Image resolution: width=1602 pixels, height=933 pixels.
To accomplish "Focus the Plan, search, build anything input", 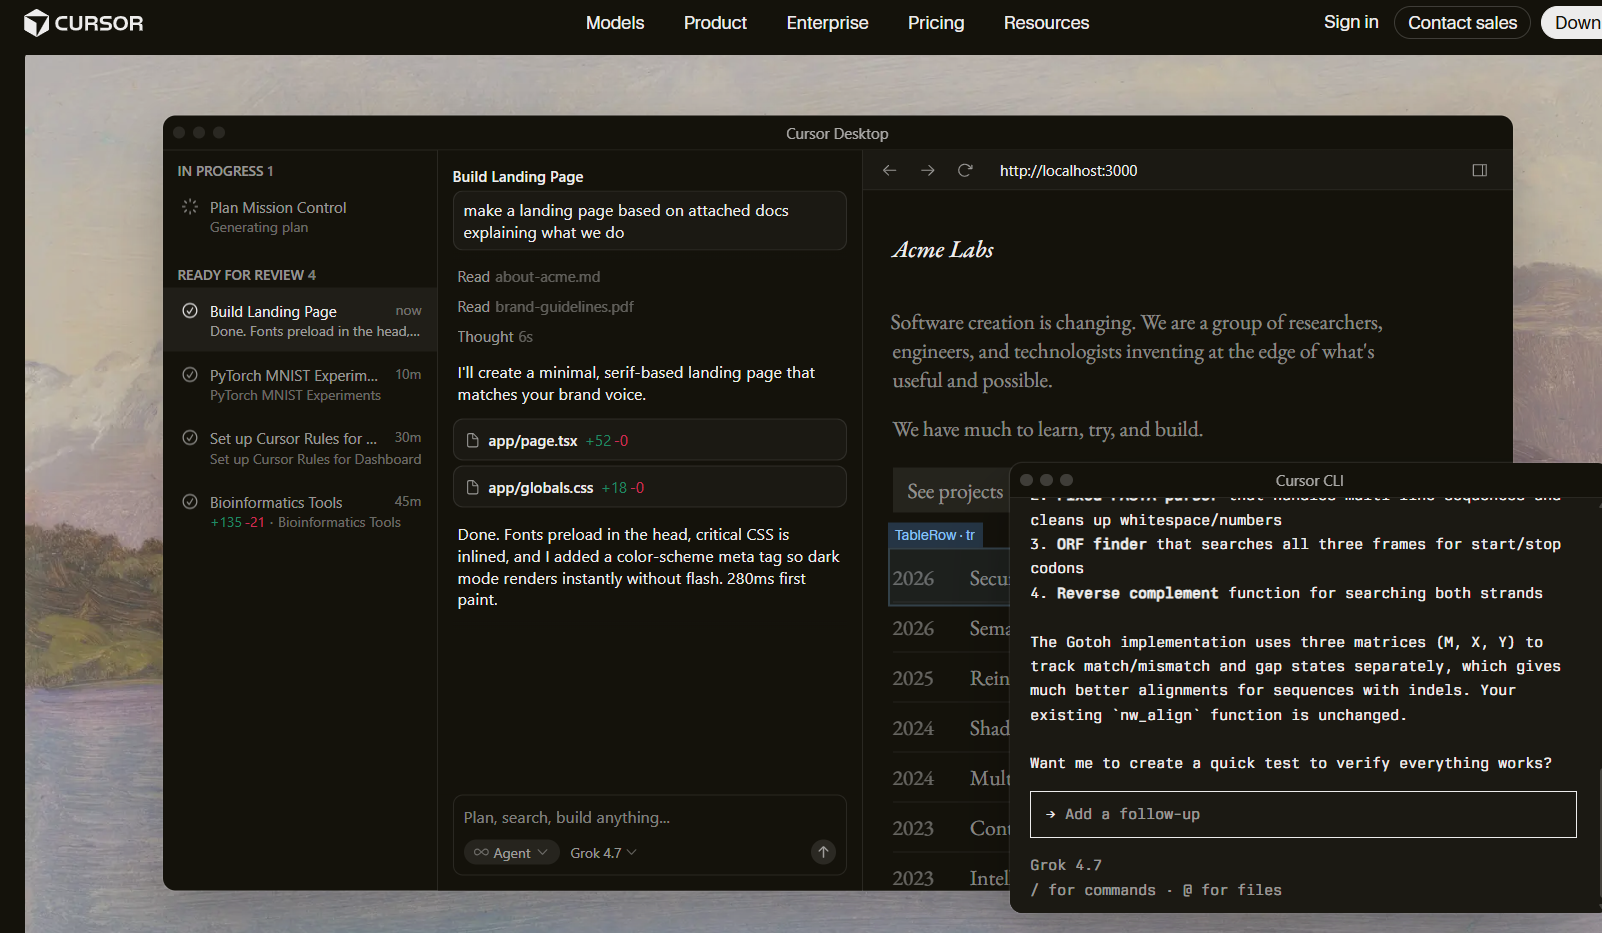I will [x=650, y=818].
